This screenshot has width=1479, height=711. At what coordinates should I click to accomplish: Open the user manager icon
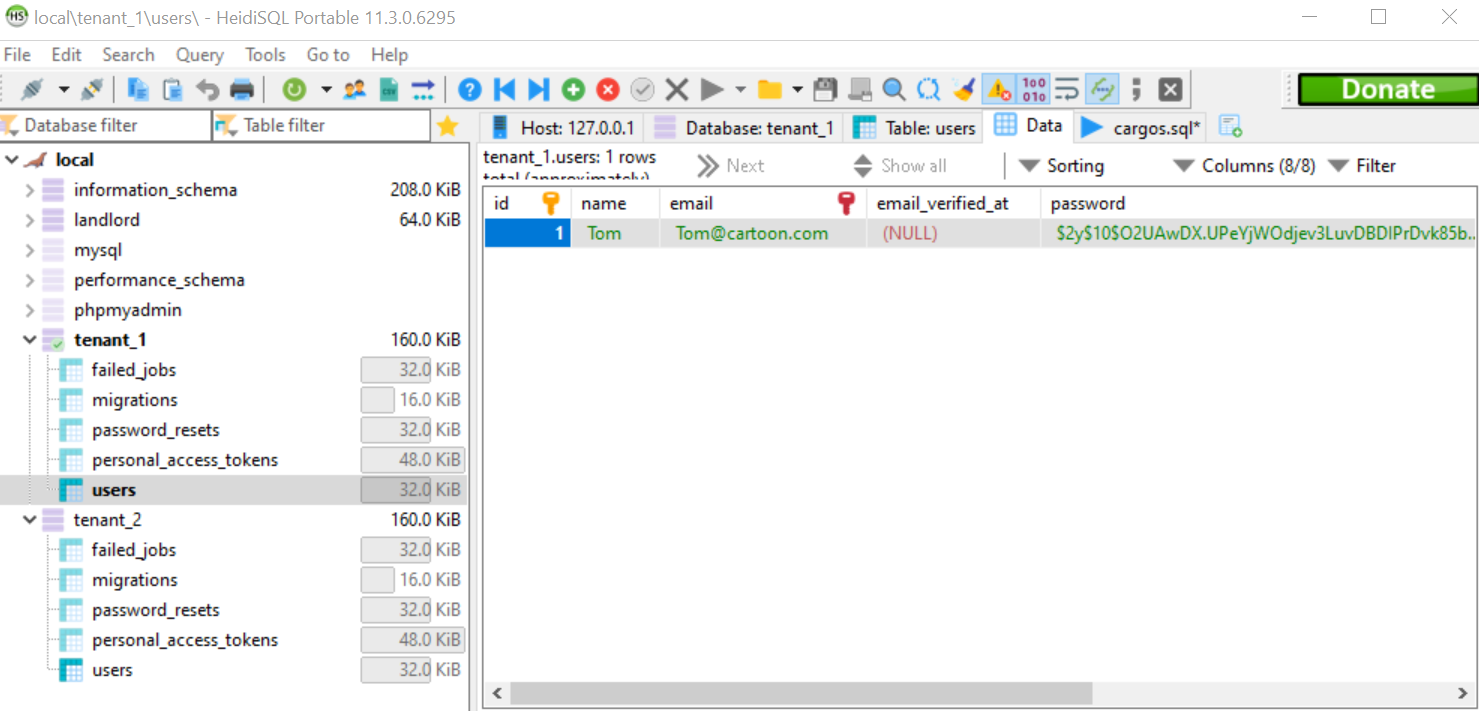354,90
